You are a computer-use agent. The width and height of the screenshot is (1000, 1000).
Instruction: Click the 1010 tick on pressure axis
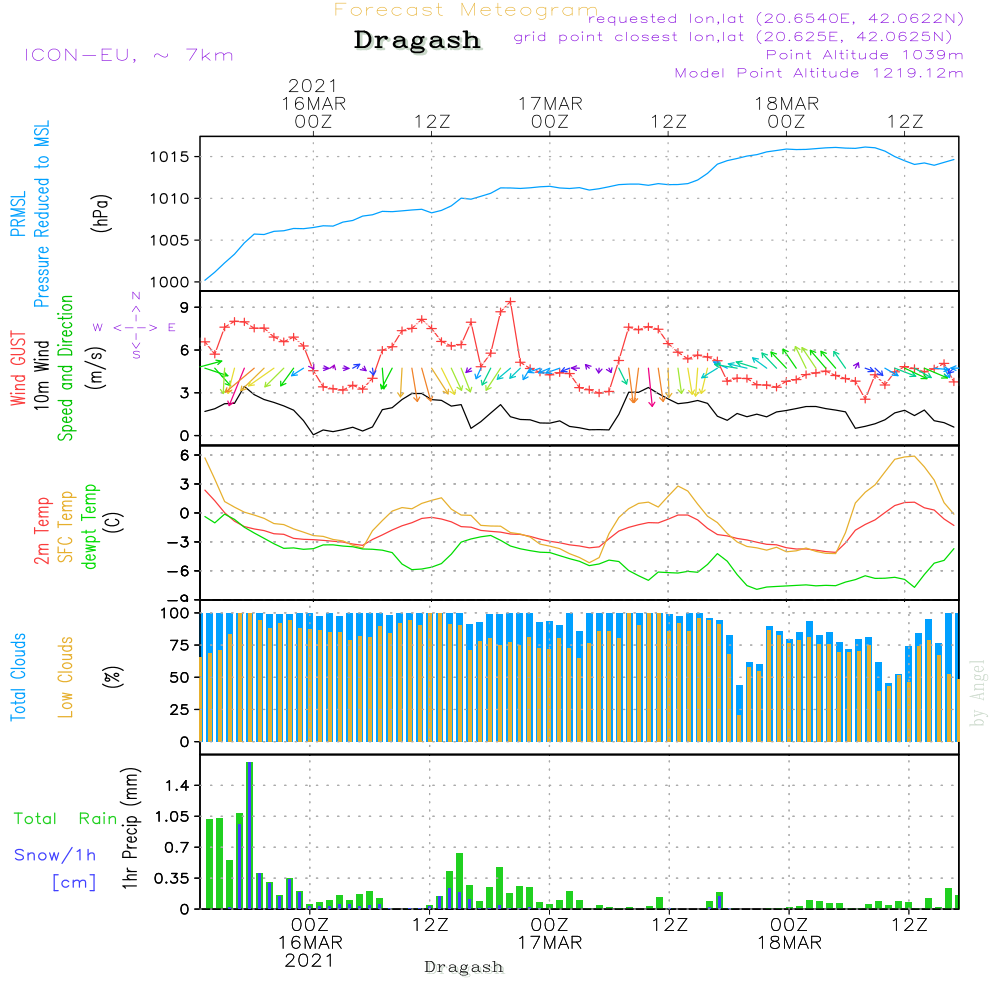(170, 199)
